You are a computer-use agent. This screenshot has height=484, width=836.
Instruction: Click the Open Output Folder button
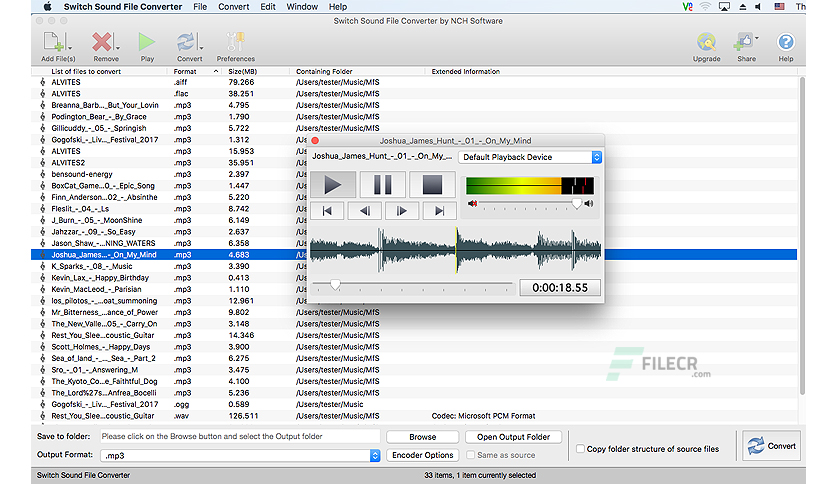click(x=513, y=437)
